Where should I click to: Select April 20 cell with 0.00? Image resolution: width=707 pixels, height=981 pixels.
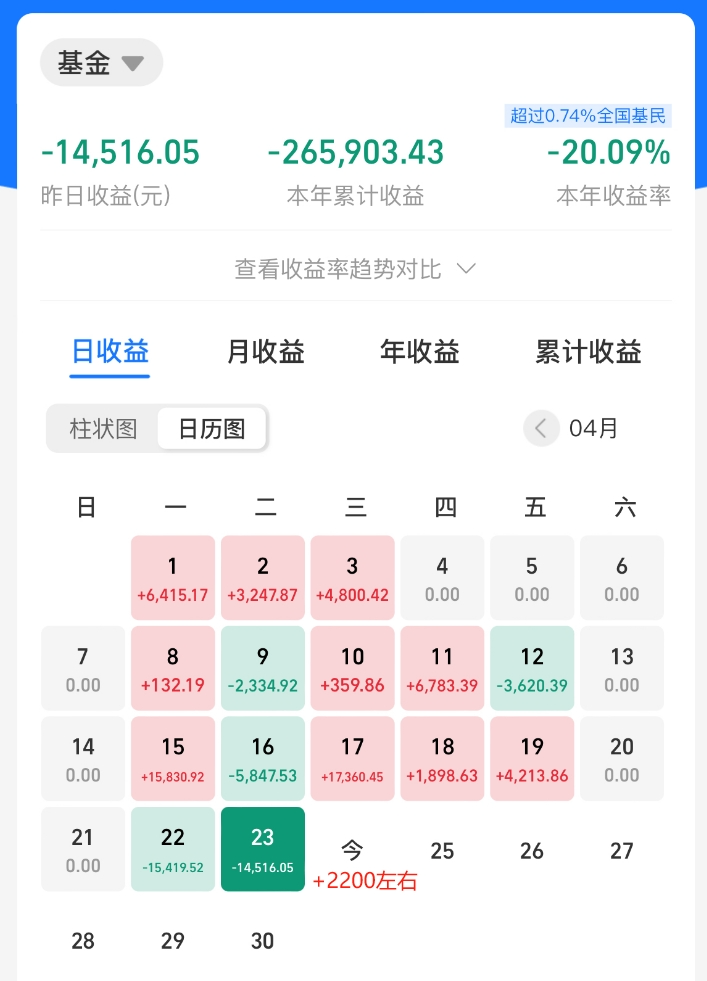622,758
